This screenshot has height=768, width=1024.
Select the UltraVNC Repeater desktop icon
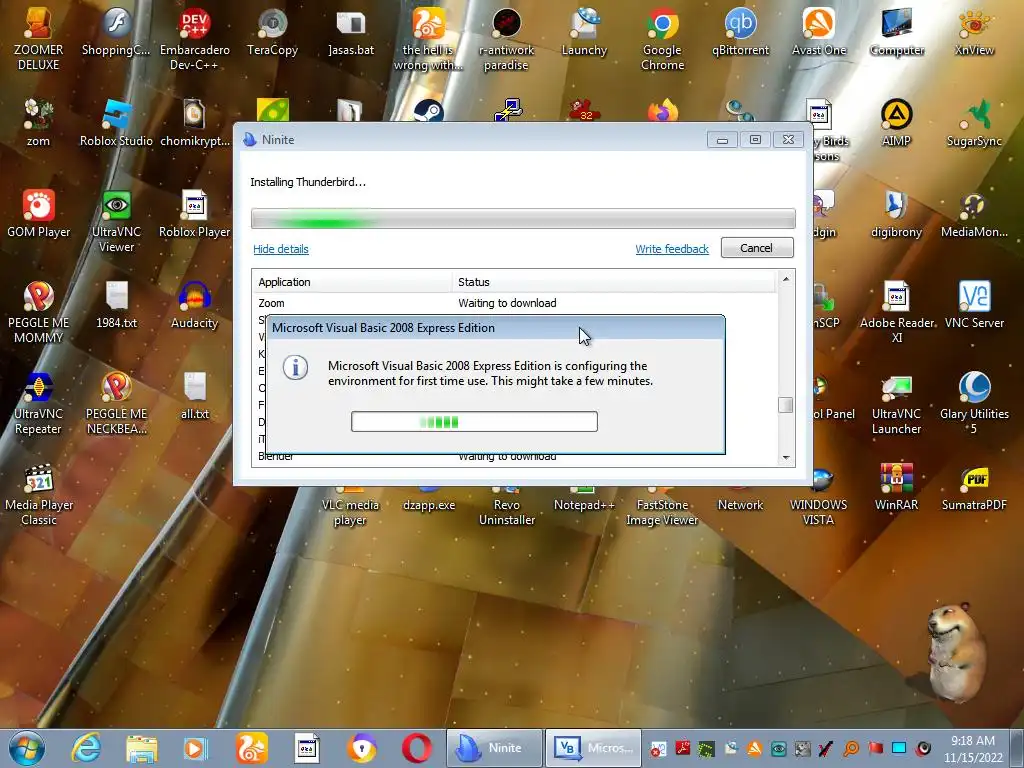38,402
